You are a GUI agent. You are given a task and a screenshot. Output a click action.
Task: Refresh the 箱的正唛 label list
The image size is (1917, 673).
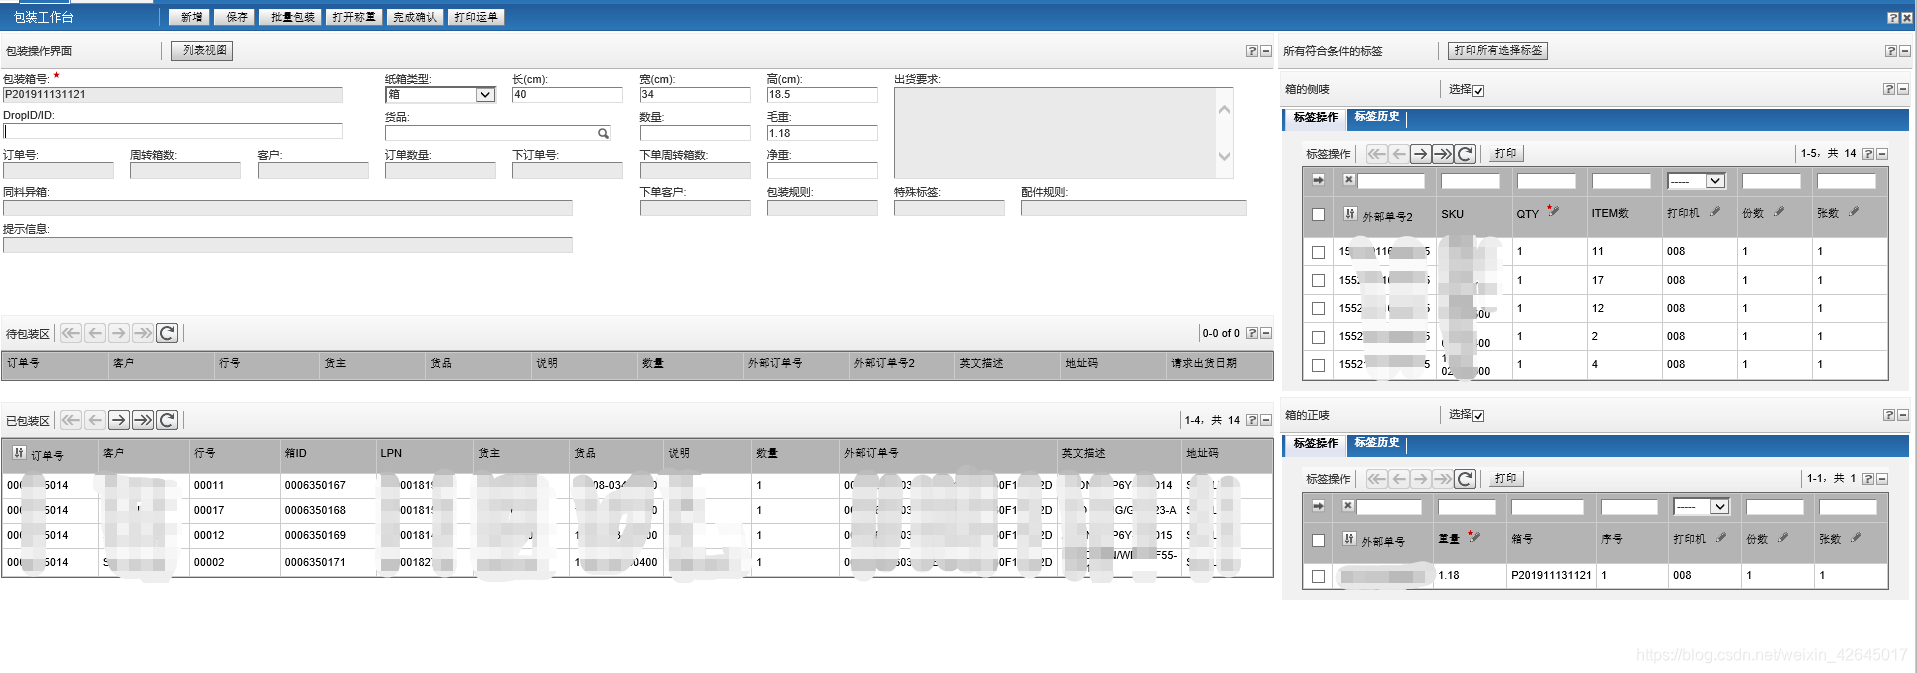tap(1465, 479)
